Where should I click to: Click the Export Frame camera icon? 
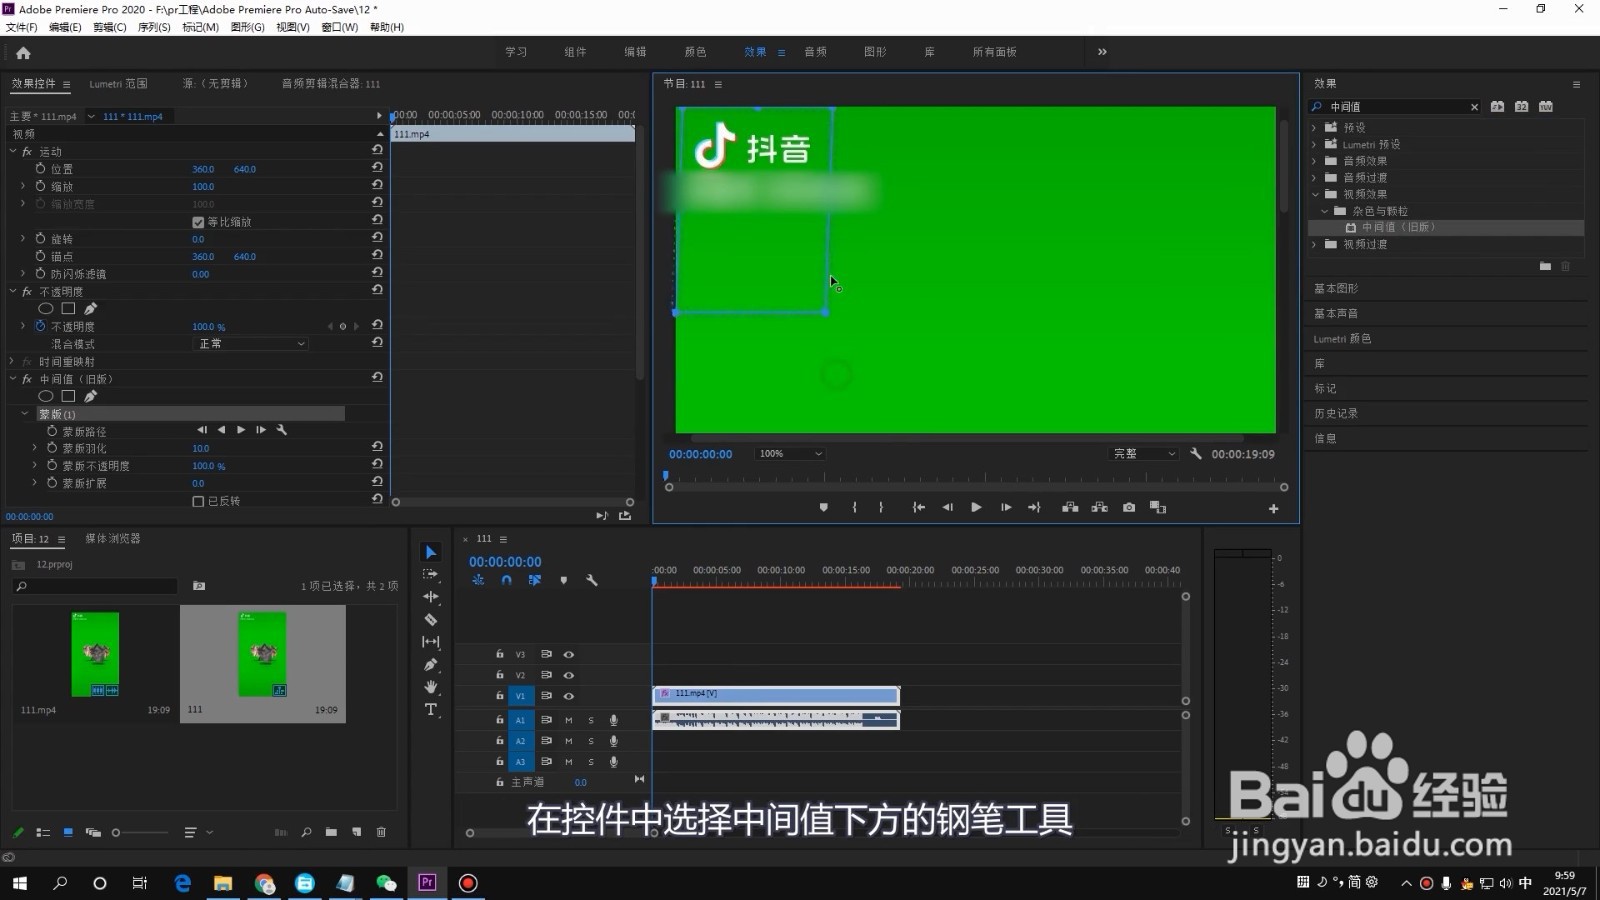point(1129,508)
